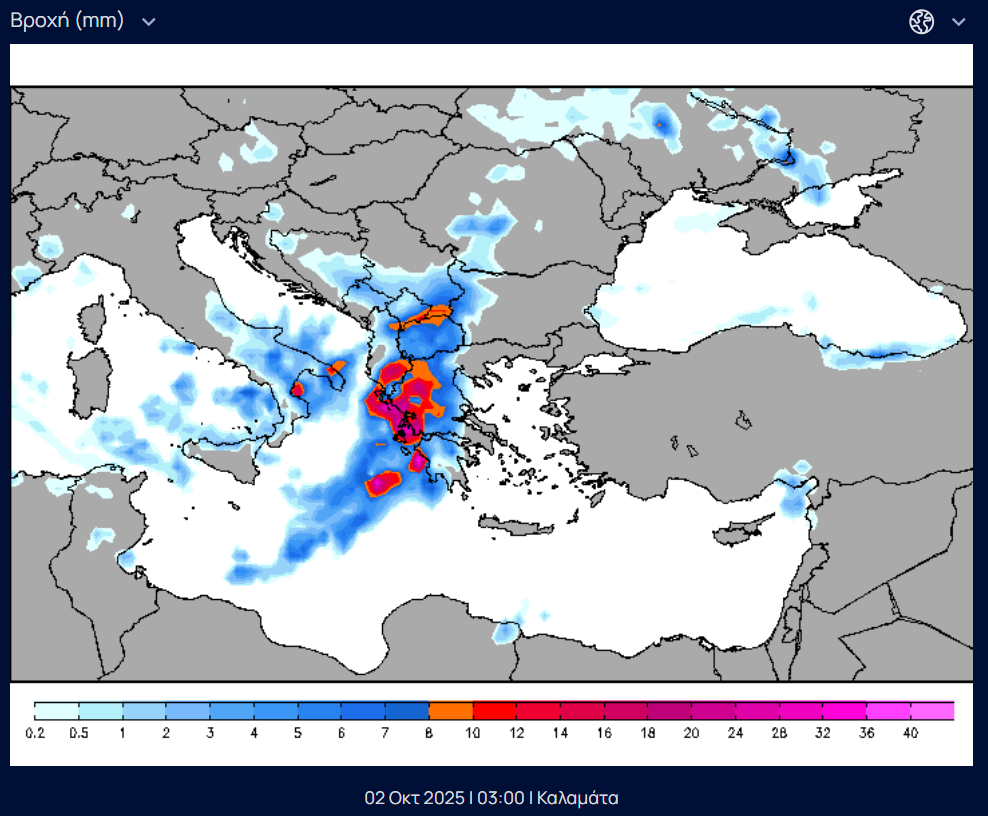This screenshot has width=988, height=816.
Task: Expand the chevron beside the globe icon
Action: 959,22
